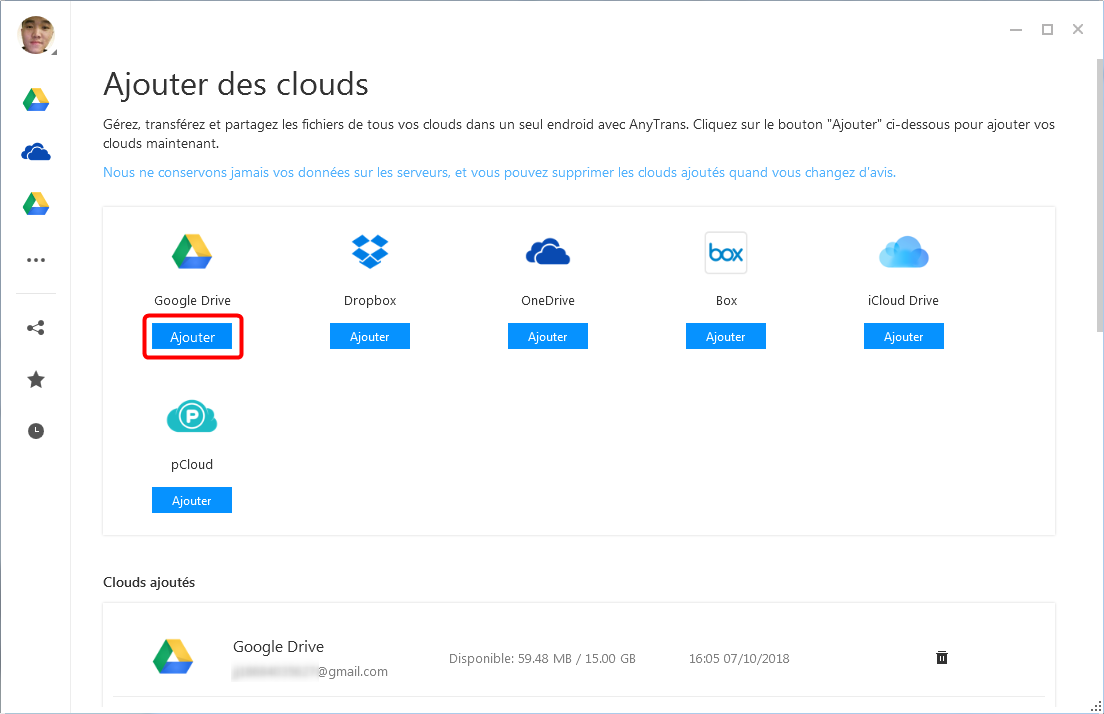
Task: Click Ajouter under Dropbox
Action: coord(370,337)
